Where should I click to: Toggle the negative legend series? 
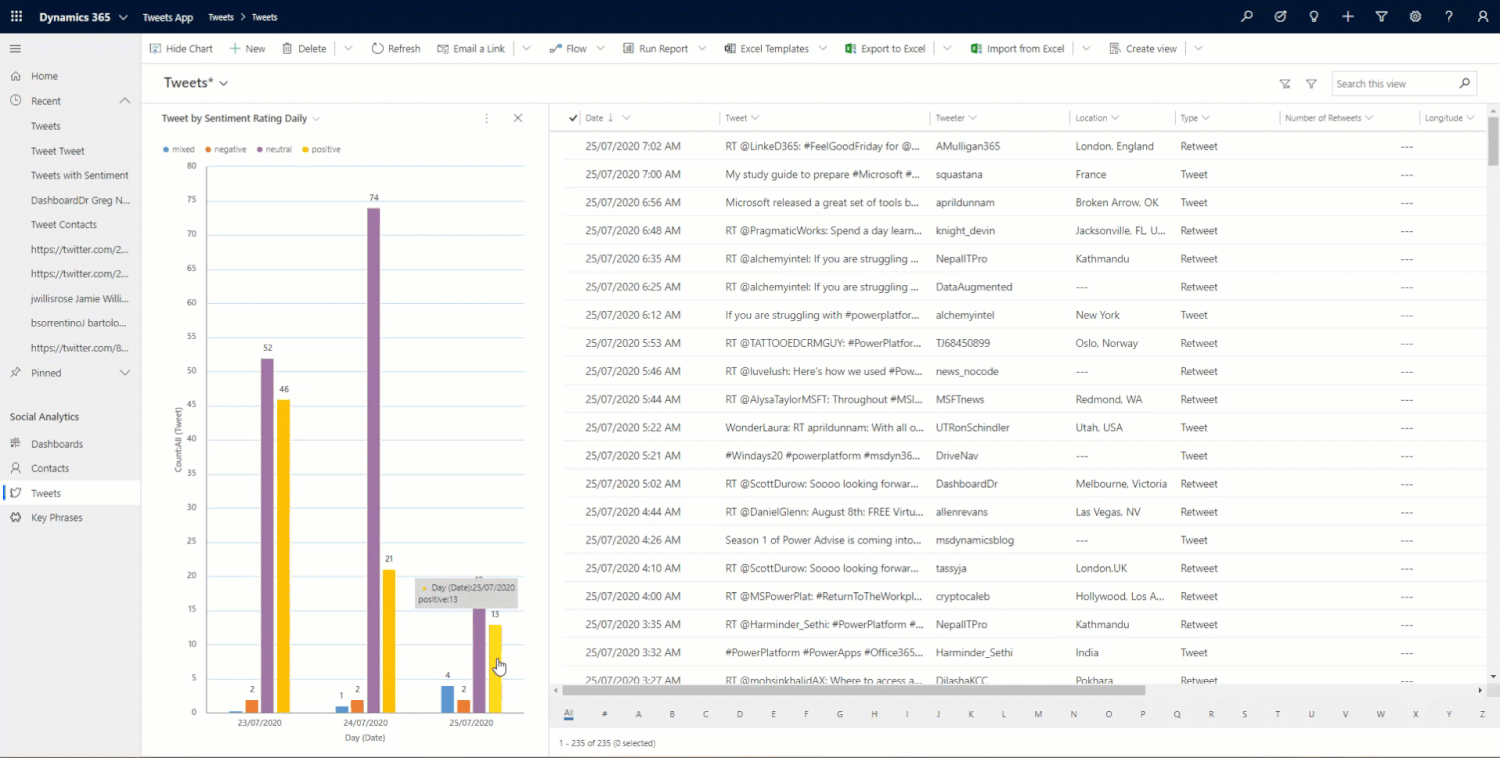[226, 149]
